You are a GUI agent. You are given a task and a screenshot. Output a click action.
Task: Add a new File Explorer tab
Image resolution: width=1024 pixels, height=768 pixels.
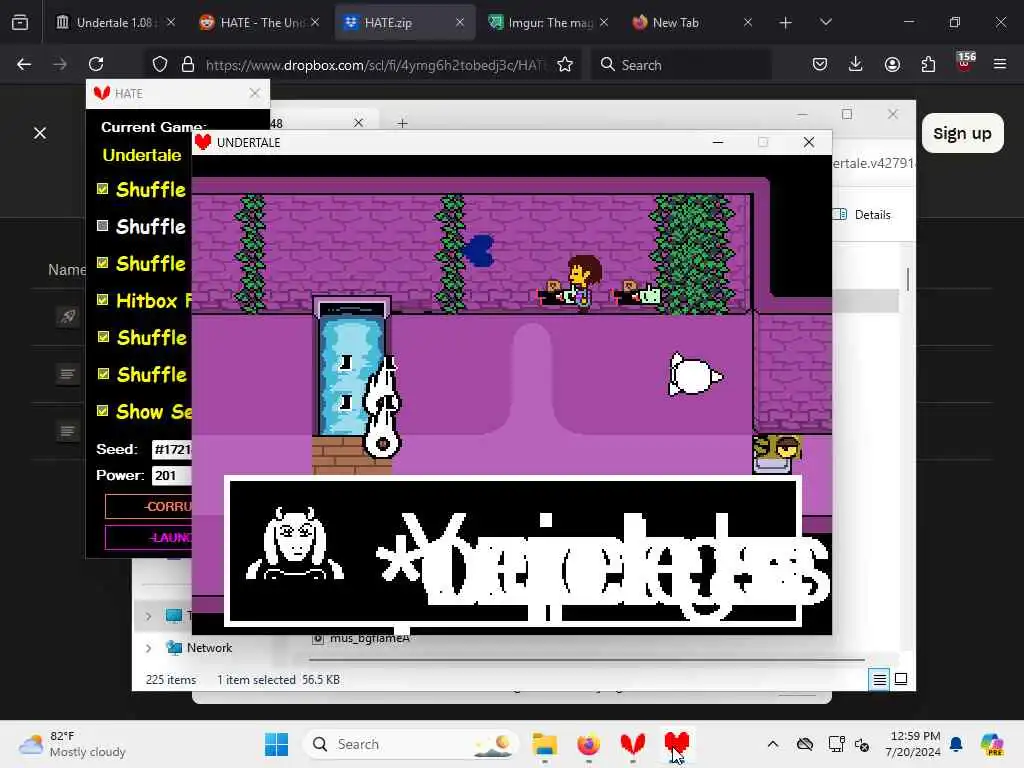(402, 123)
